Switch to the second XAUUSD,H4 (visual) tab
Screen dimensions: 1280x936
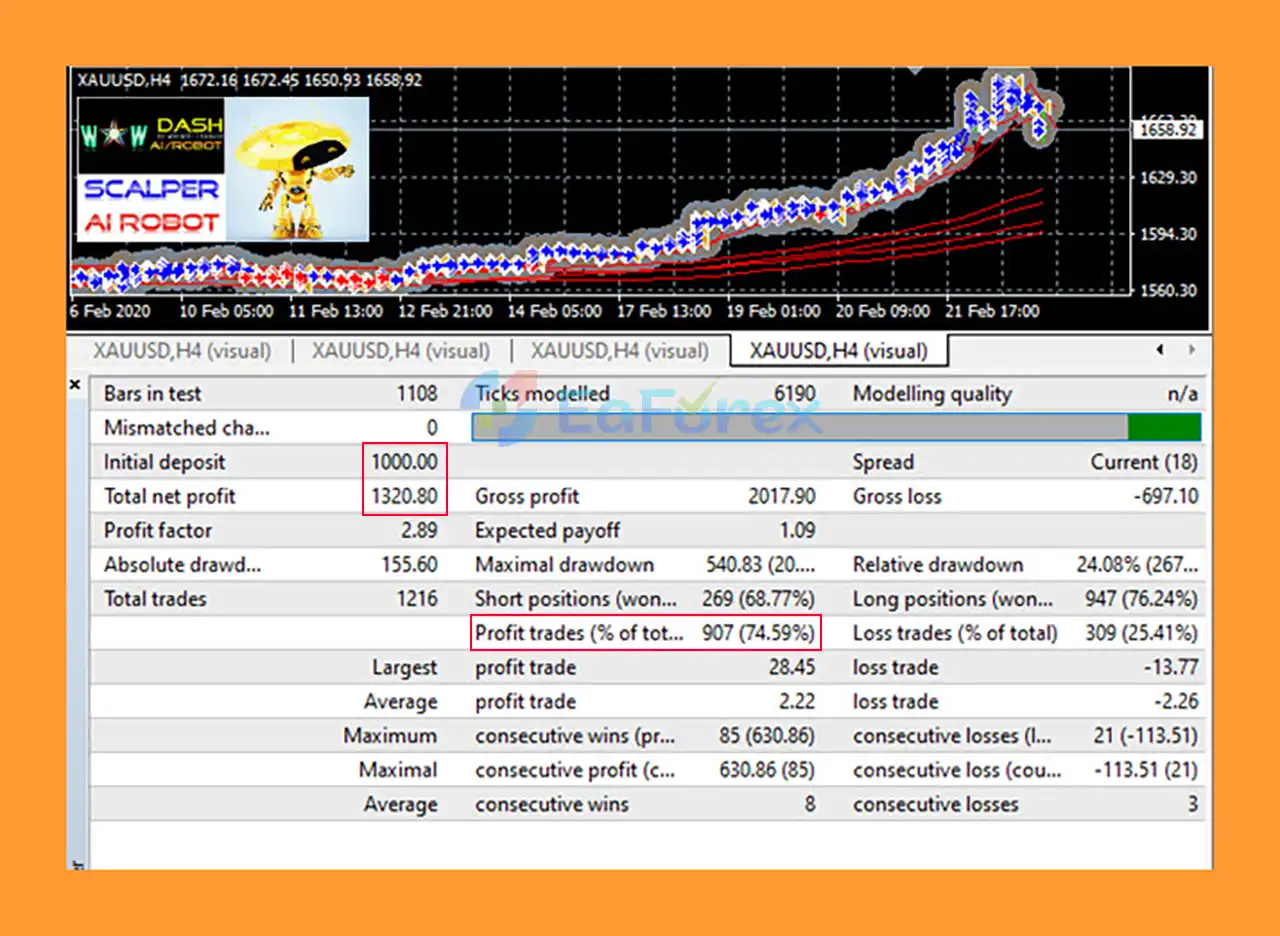click(x=400, y=351)
